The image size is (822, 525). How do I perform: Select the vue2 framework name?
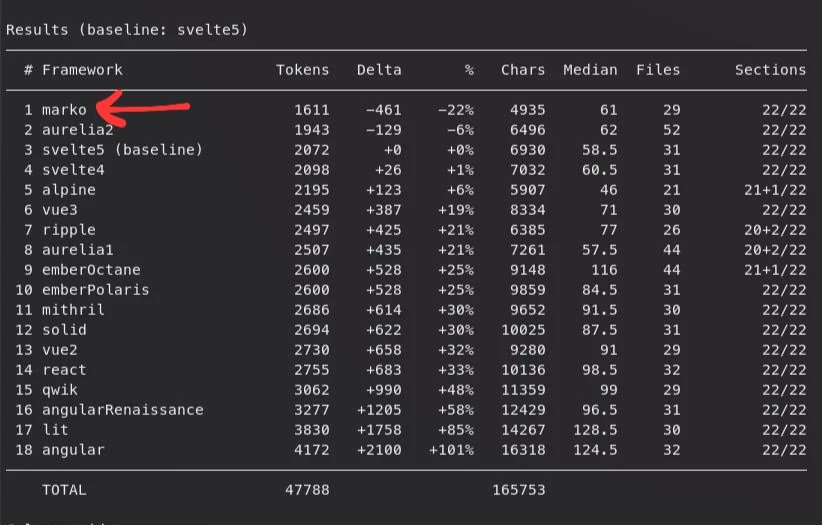point(60,349)
